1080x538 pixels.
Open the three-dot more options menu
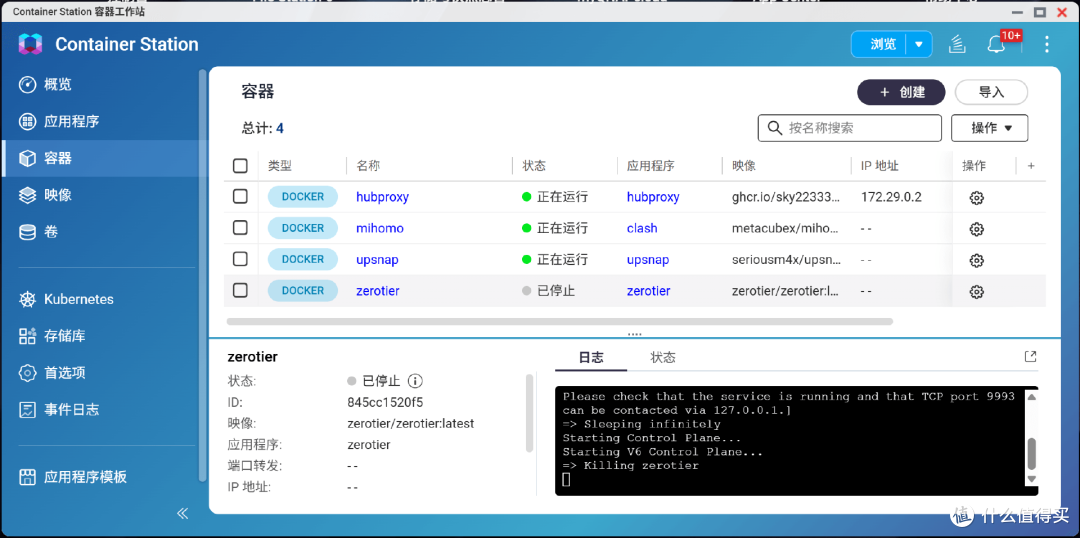click(1046, 45)
